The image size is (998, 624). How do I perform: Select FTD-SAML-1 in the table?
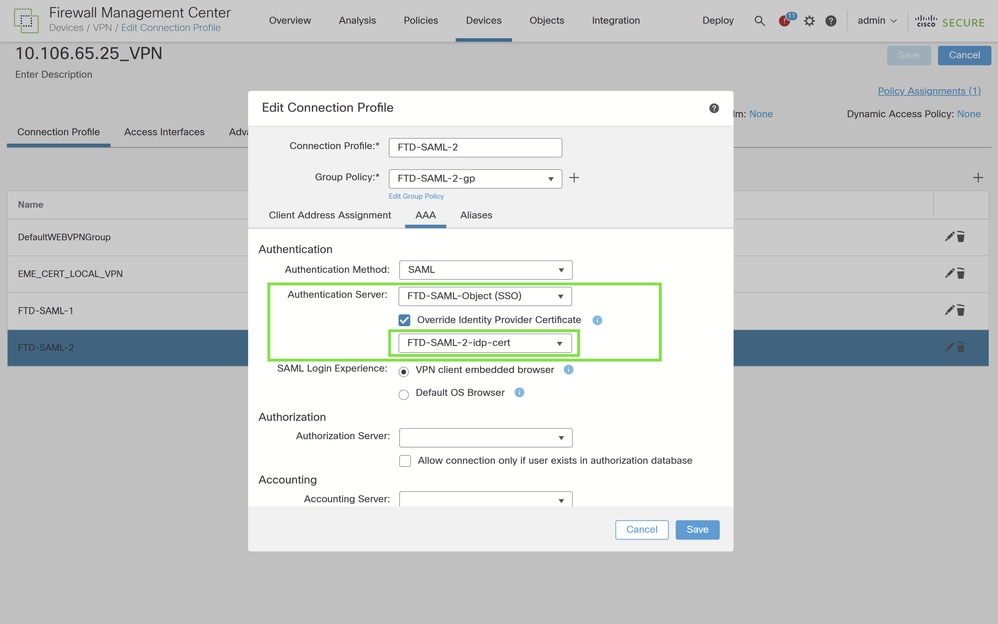point(45,311)
